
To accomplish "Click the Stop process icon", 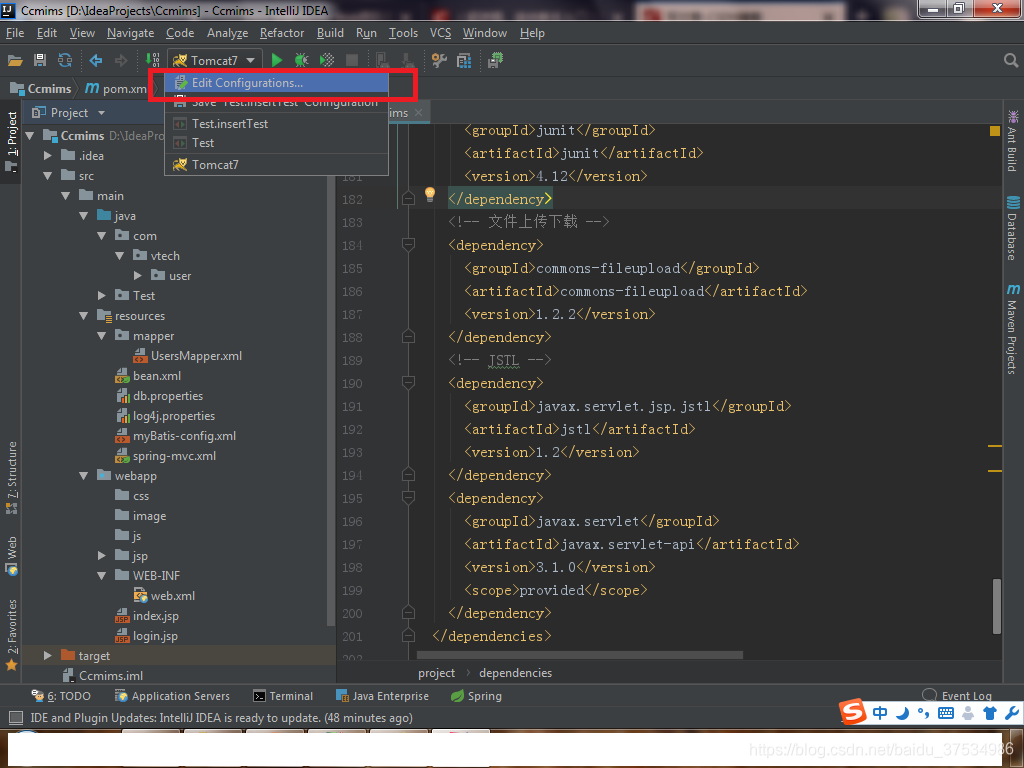I will [x=351, y=60].
